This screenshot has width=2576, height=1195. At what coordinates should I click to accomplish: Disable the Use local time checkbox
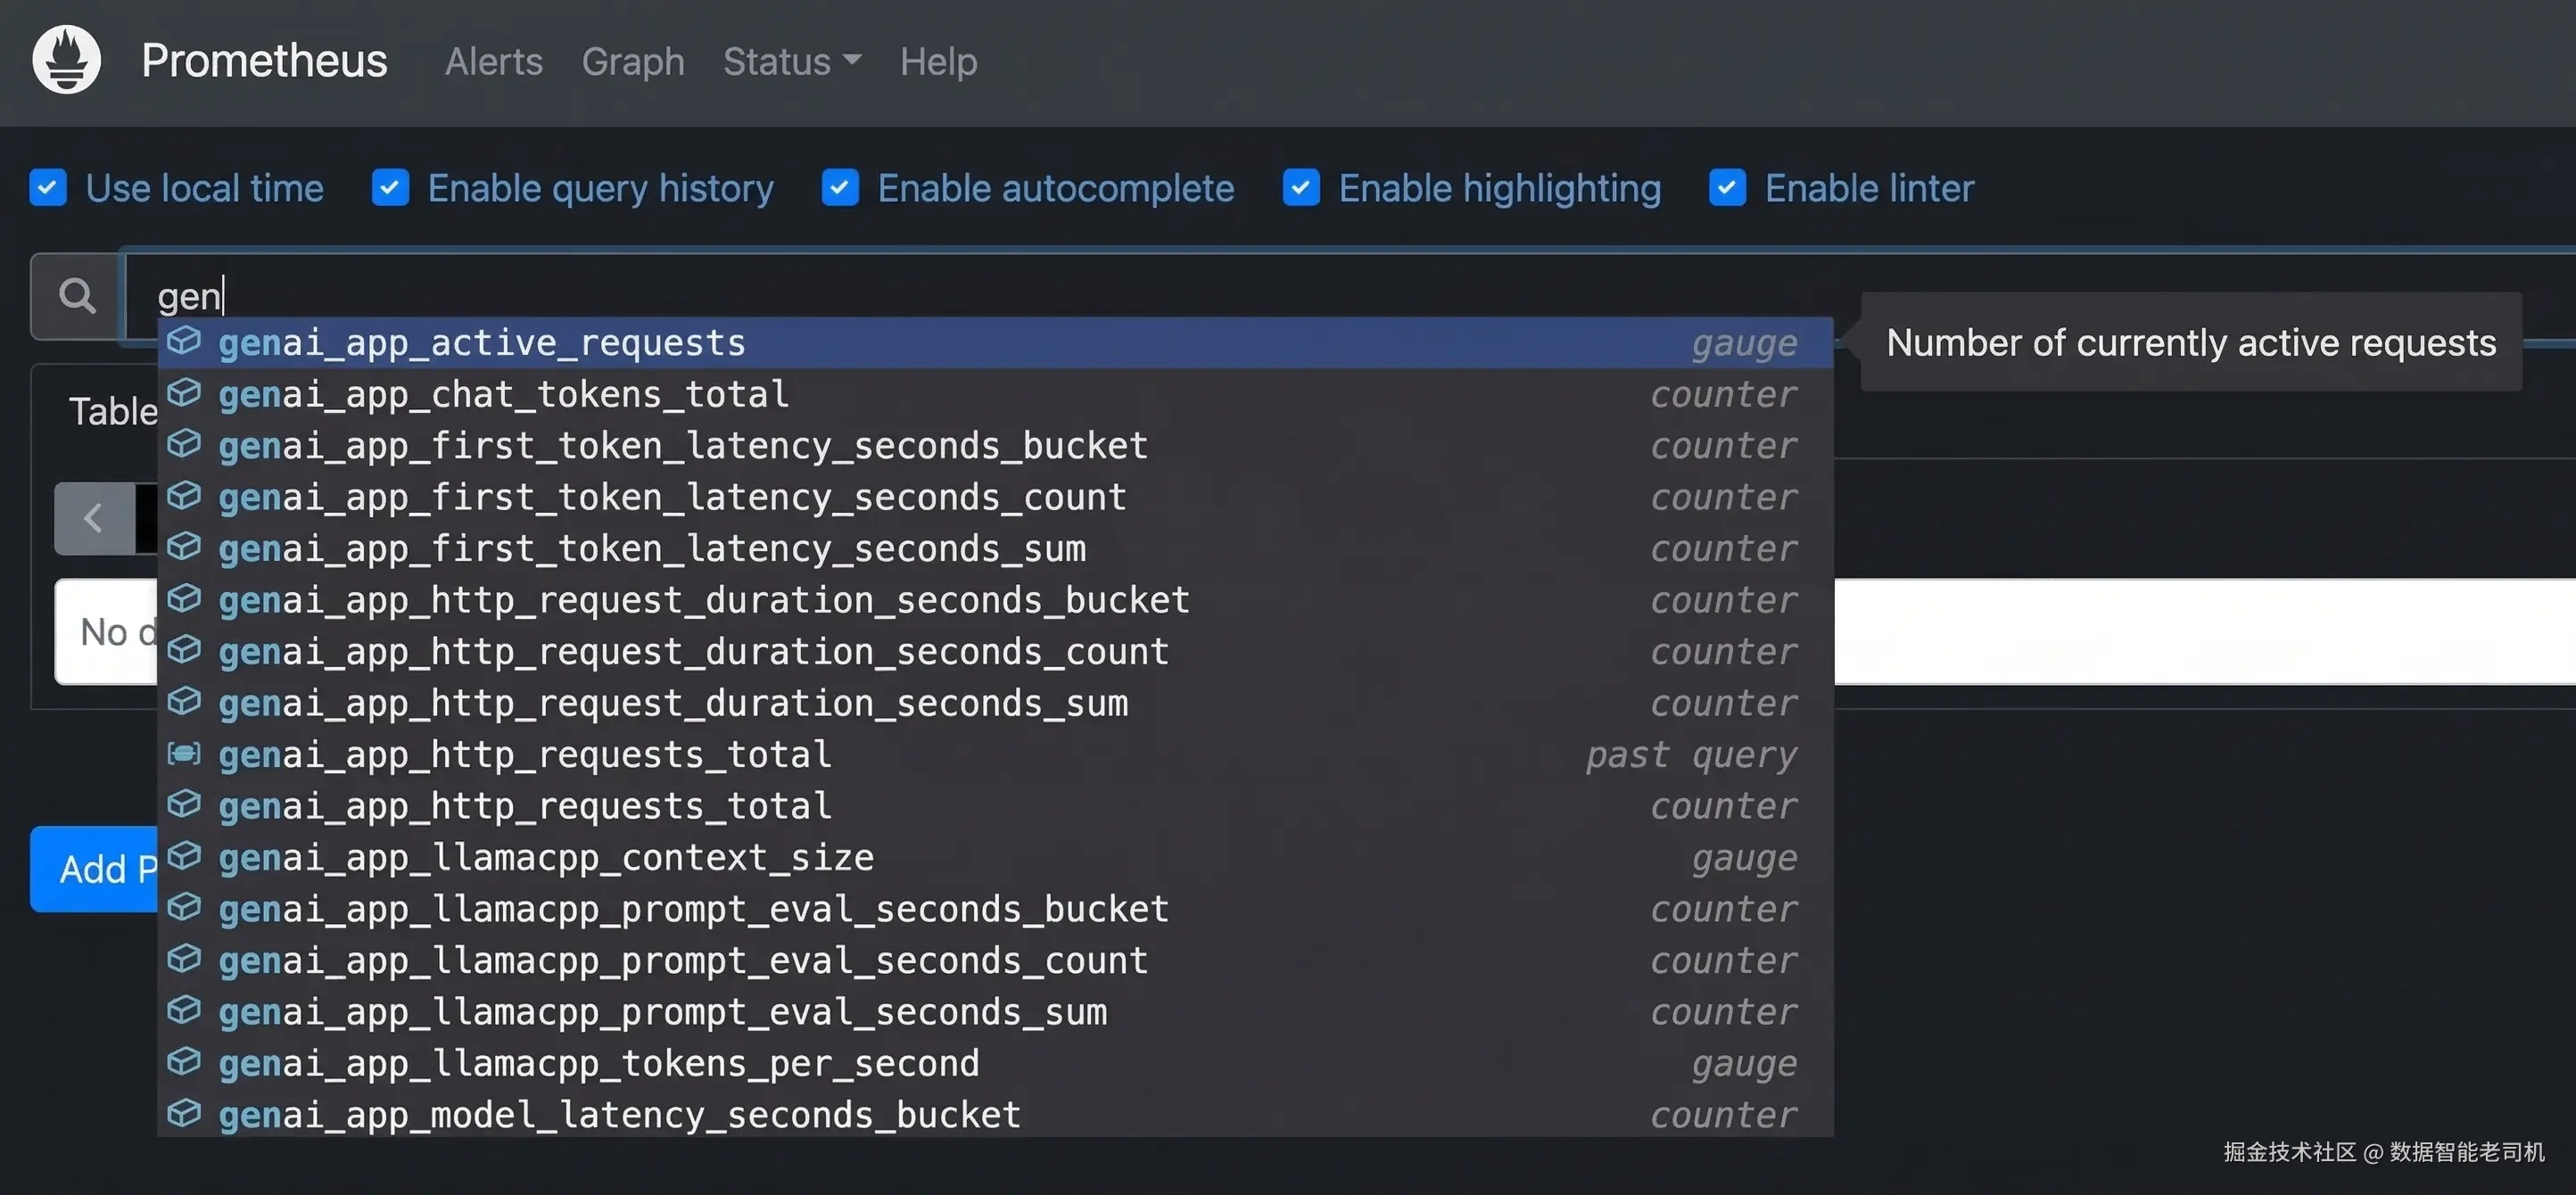(48, 188)
